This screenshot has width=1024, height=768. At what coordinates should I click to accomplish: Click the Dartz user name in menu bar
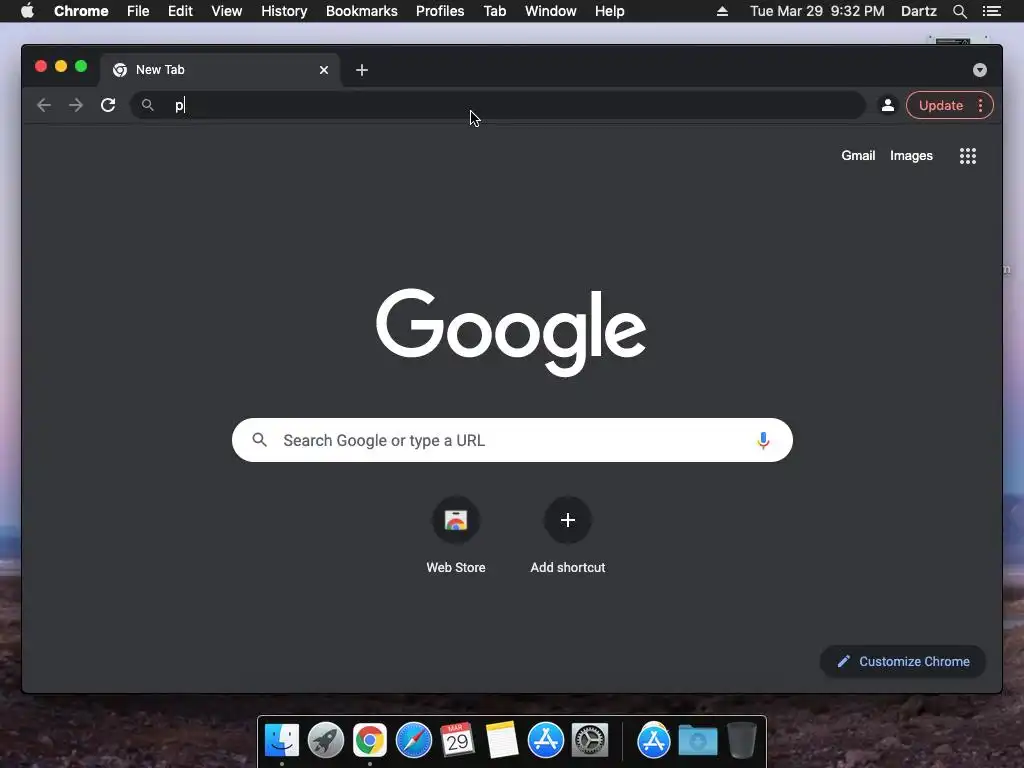919,11
